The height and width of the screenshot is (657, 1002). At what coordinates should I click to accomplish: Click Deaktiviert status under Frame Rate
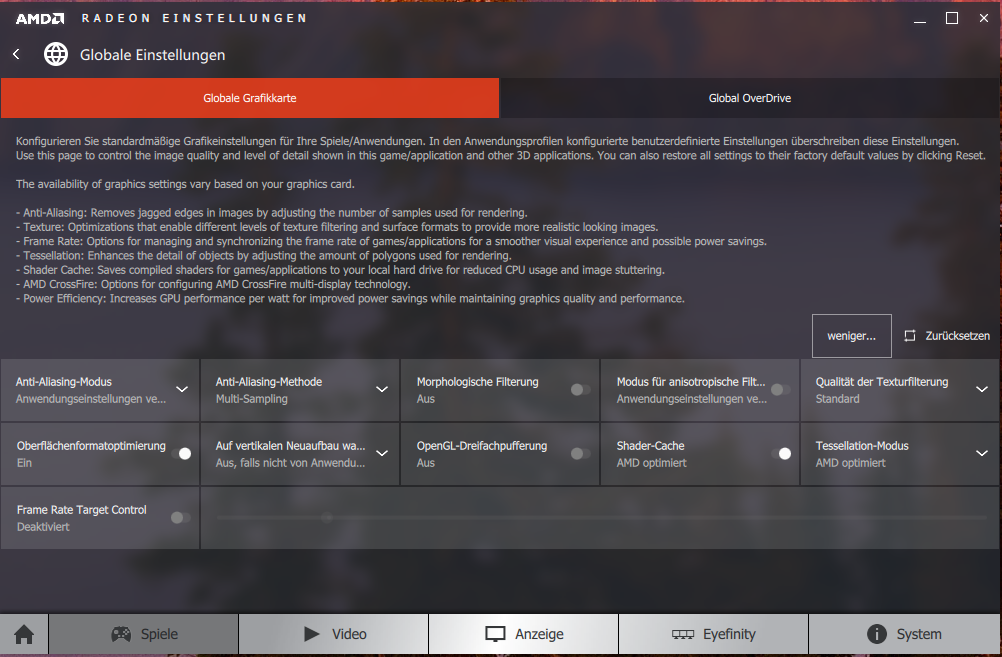tap(43, 527)
